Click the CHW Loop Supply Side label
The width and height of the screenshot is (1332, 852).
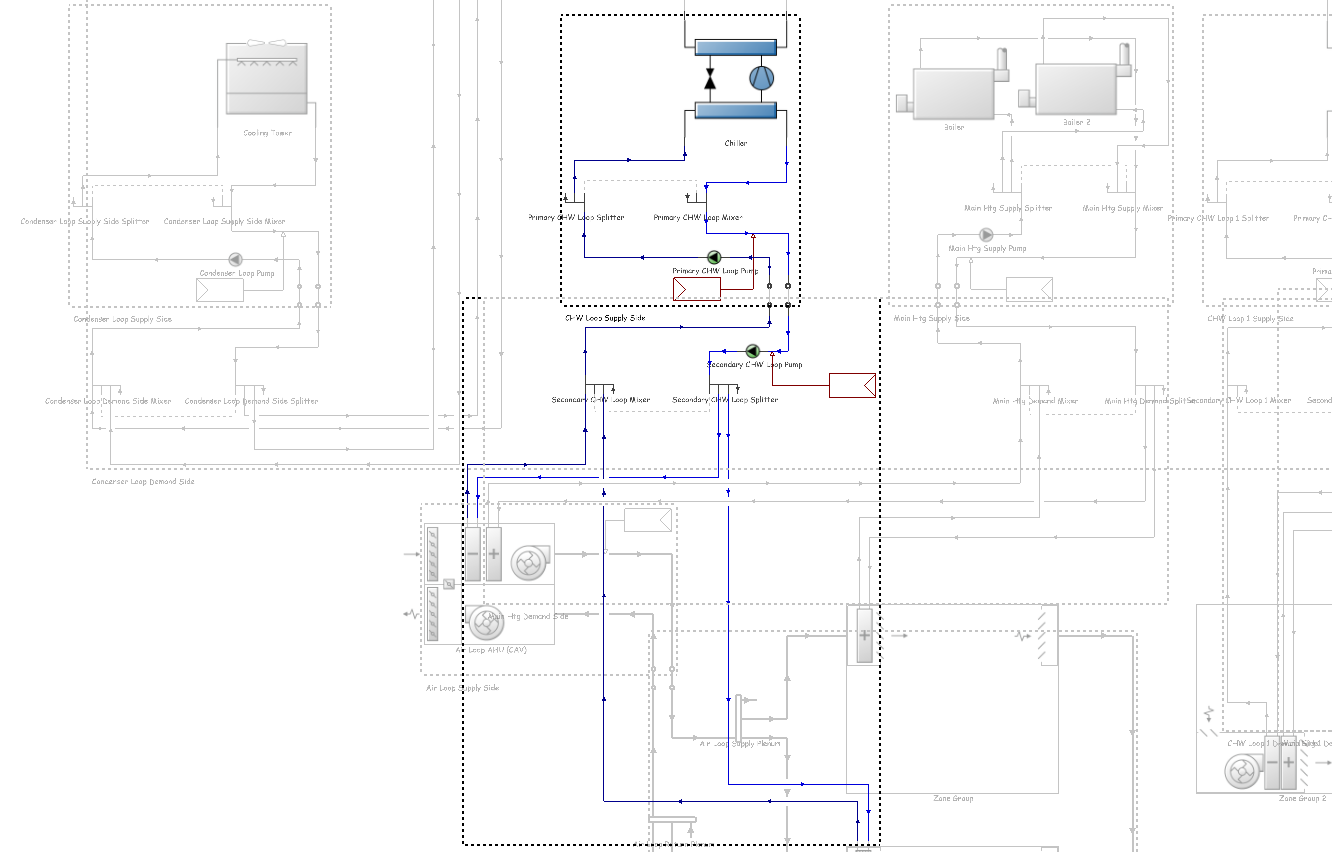(605, 318)
